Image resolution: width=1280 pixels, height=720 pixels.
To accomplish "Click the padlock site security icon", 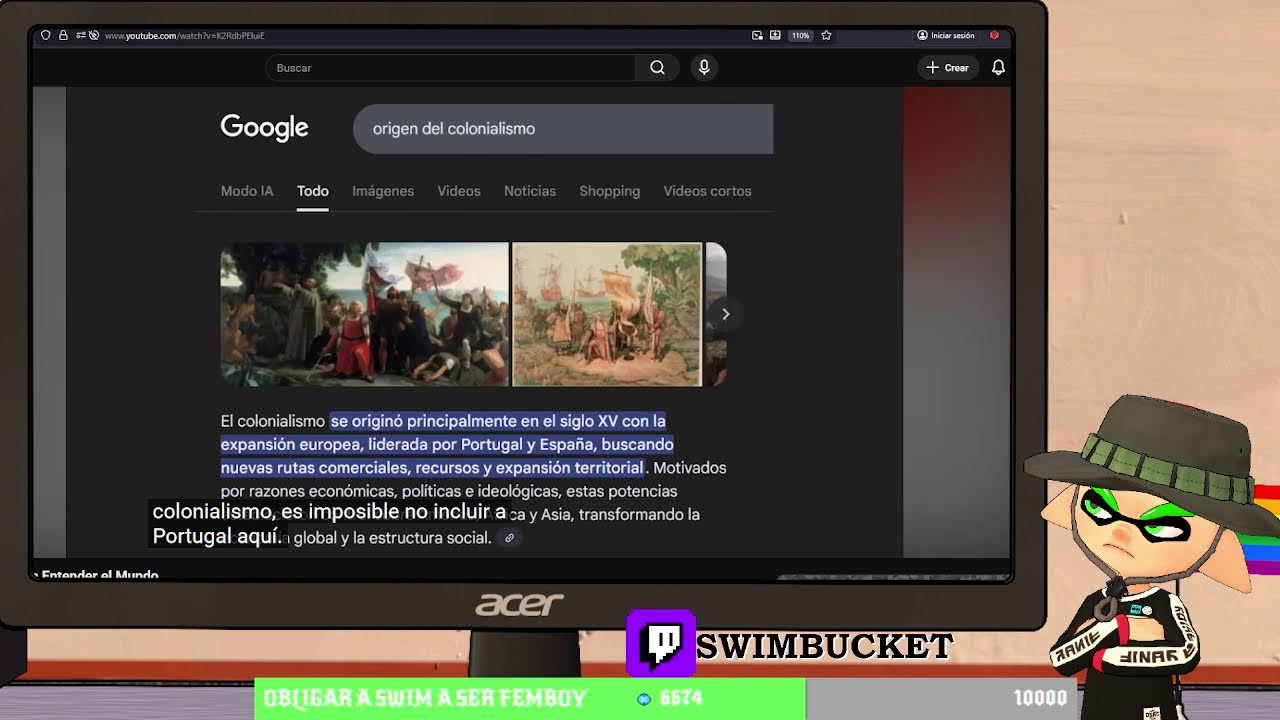I will (x=63, y=35).
